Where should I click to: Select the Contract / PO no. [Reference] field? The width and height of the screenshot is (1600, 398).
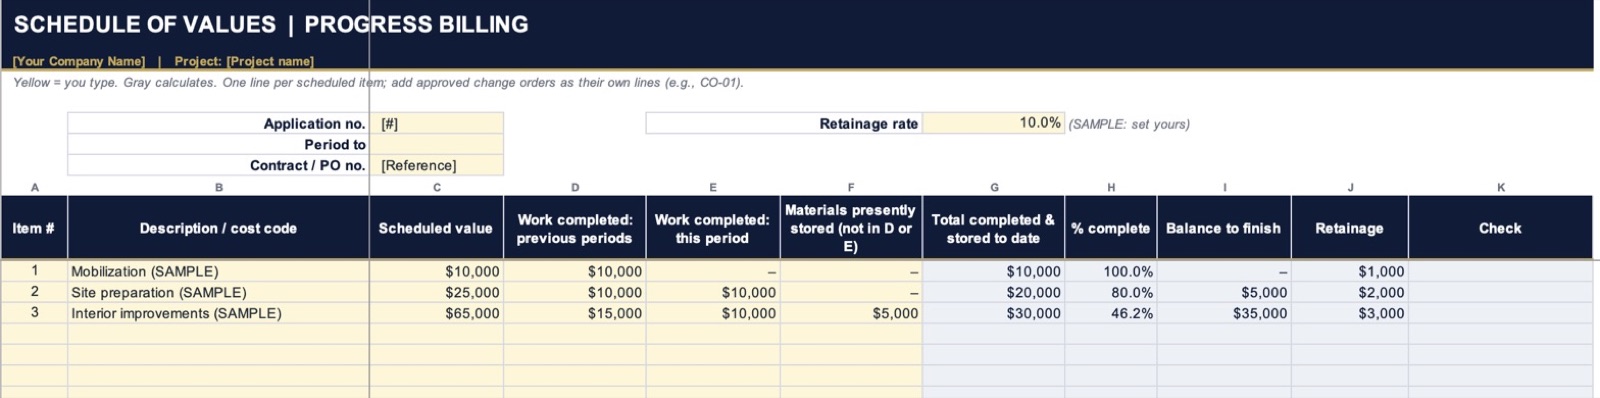(436, 166)
